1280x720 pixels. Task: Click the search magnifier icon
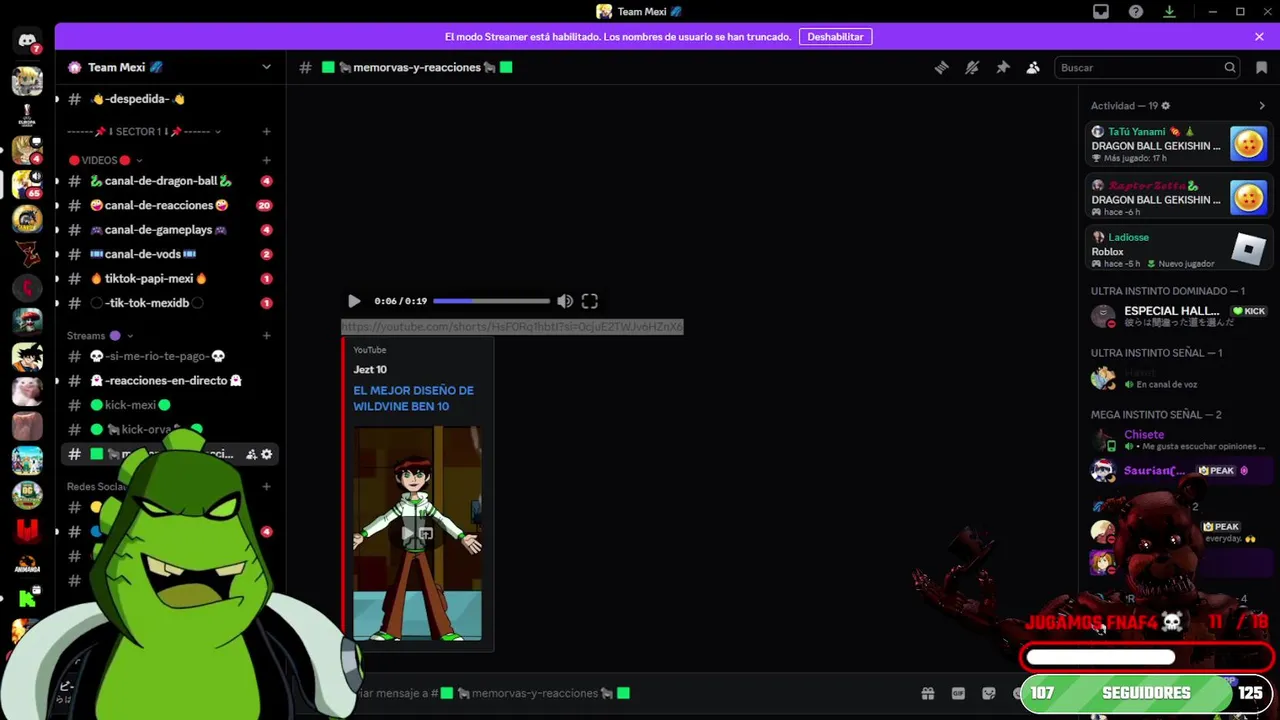tap(1230, 67)
